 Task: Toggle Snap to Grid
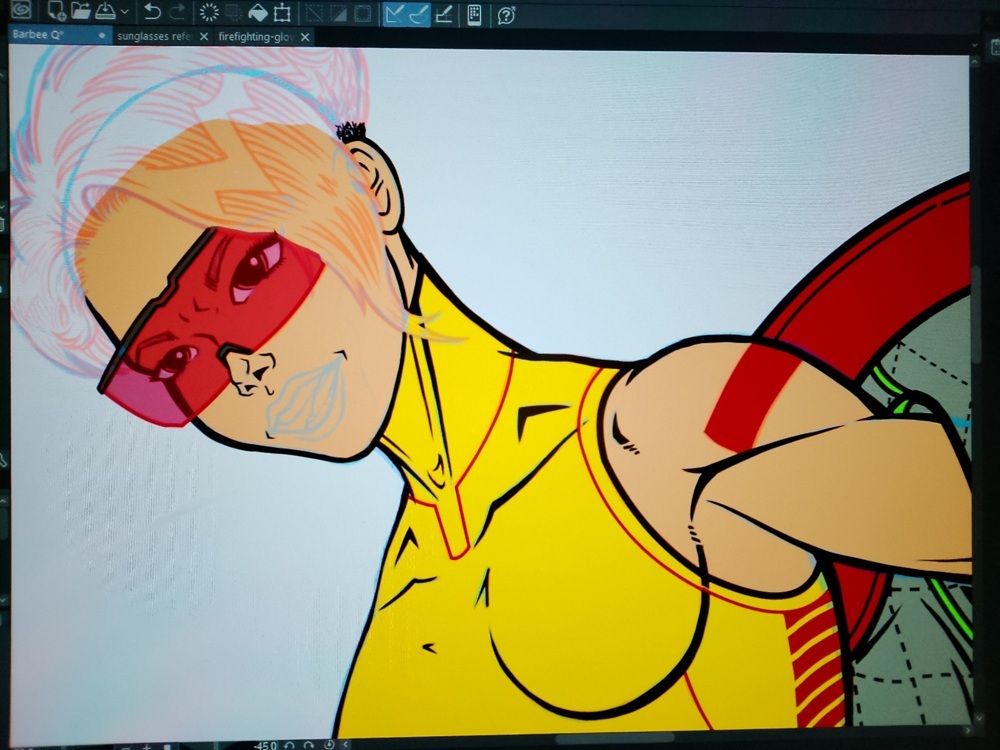pyautogui.click(x=444, y=13)
